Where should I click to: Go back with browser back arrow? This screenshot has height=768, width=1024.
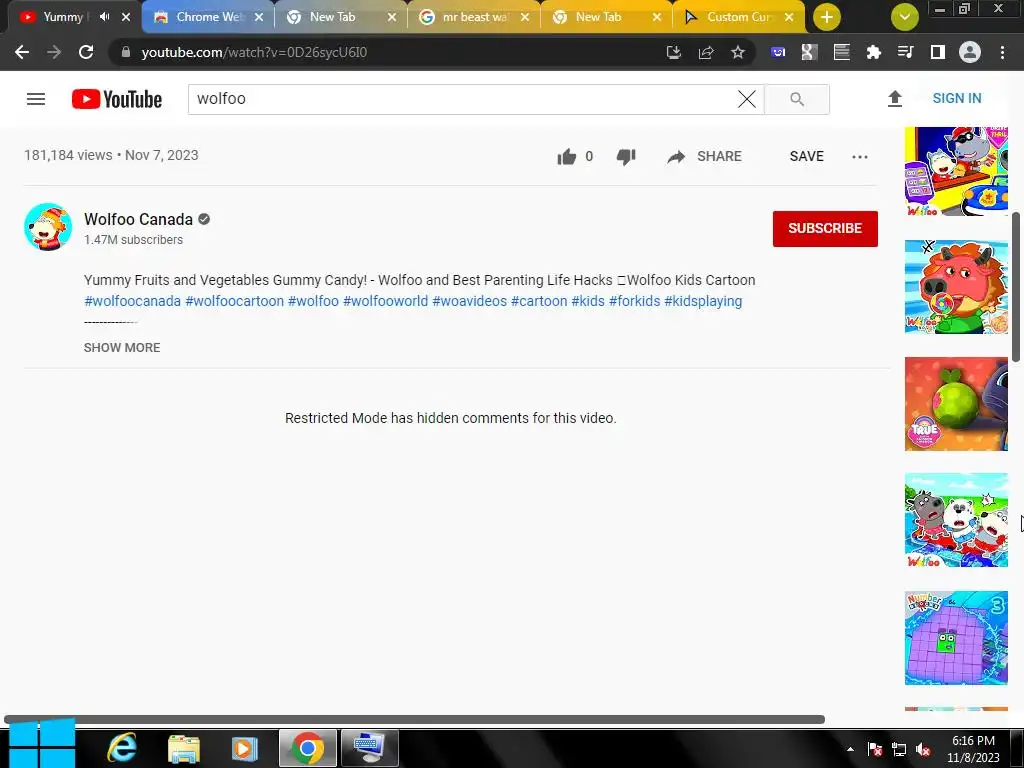[22, 52]
